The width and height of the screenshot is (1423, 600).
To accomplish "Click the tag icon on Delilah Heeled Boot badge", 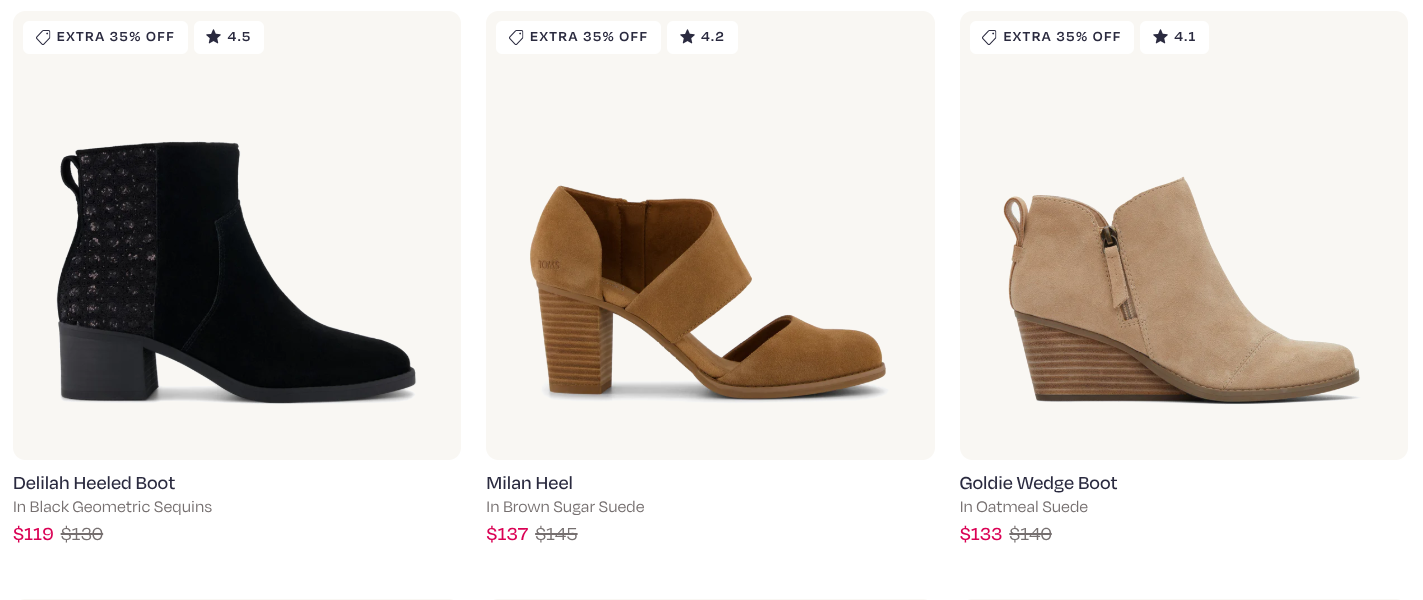I will tap(43, 37).
